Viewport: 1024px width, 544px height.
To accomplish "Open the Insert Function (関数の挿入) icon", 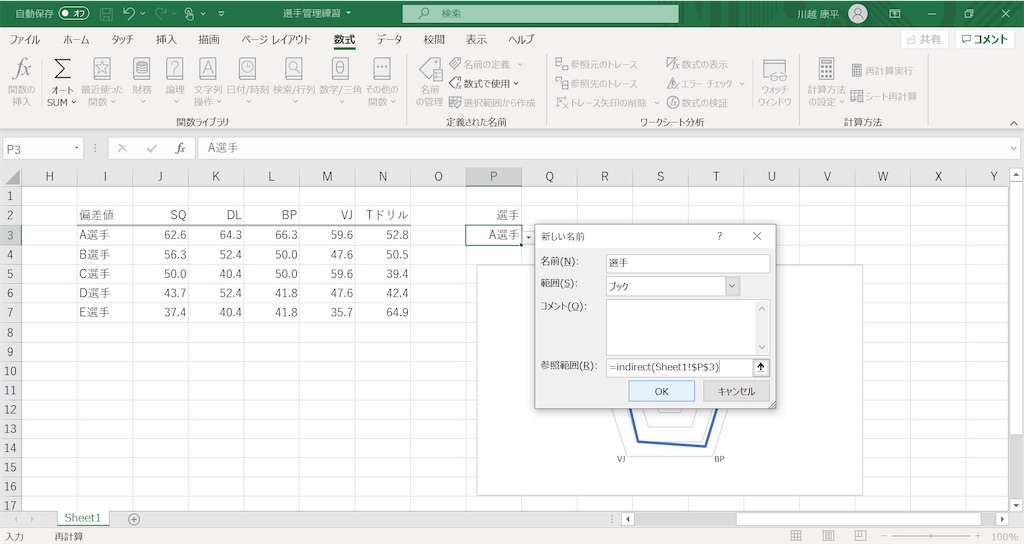I will [x=22, y=82].
